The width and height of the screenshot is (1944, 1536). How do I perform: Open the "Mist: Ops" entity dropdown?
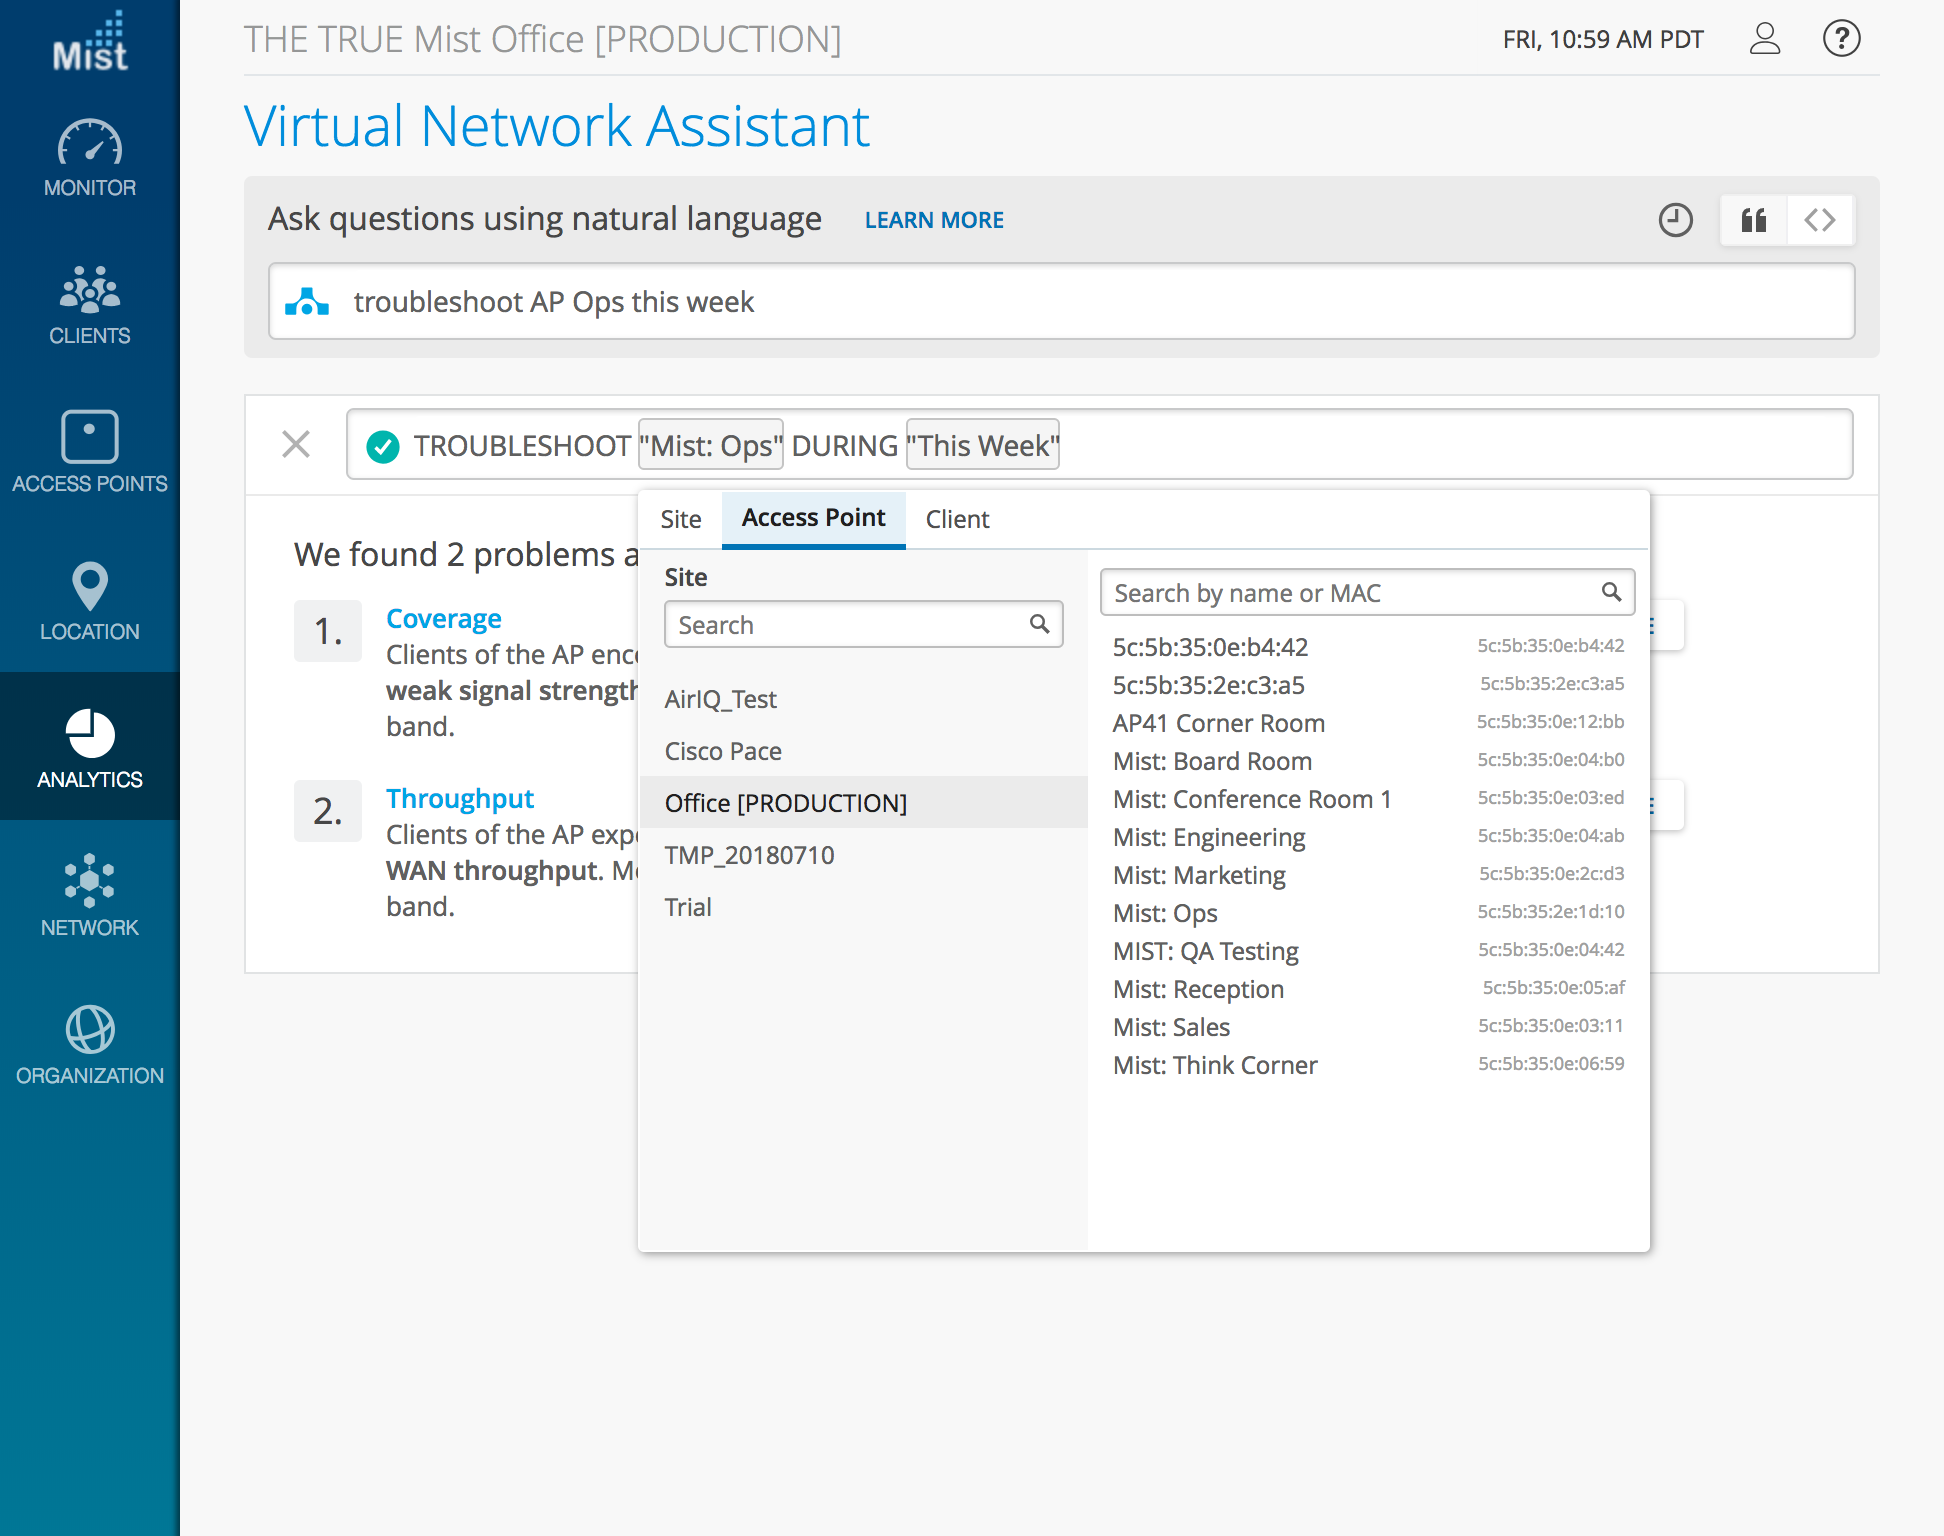(x=711, y=445)
